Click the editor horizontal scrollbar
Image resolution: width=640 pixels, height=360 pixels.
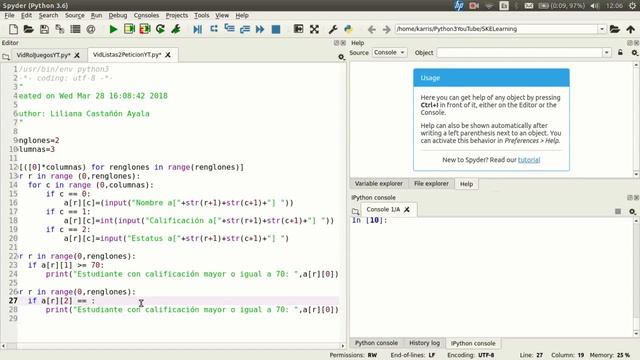[x=173, y=346]
